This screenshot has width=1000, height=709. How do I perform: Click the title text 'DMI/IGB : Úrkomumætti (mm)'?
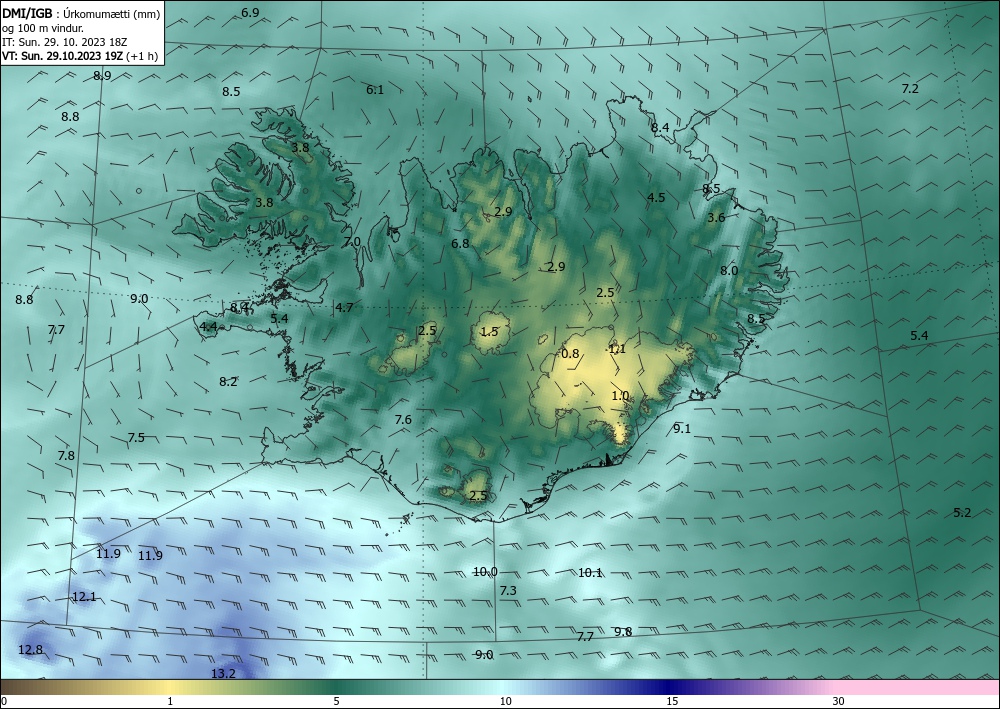[81, 13]
